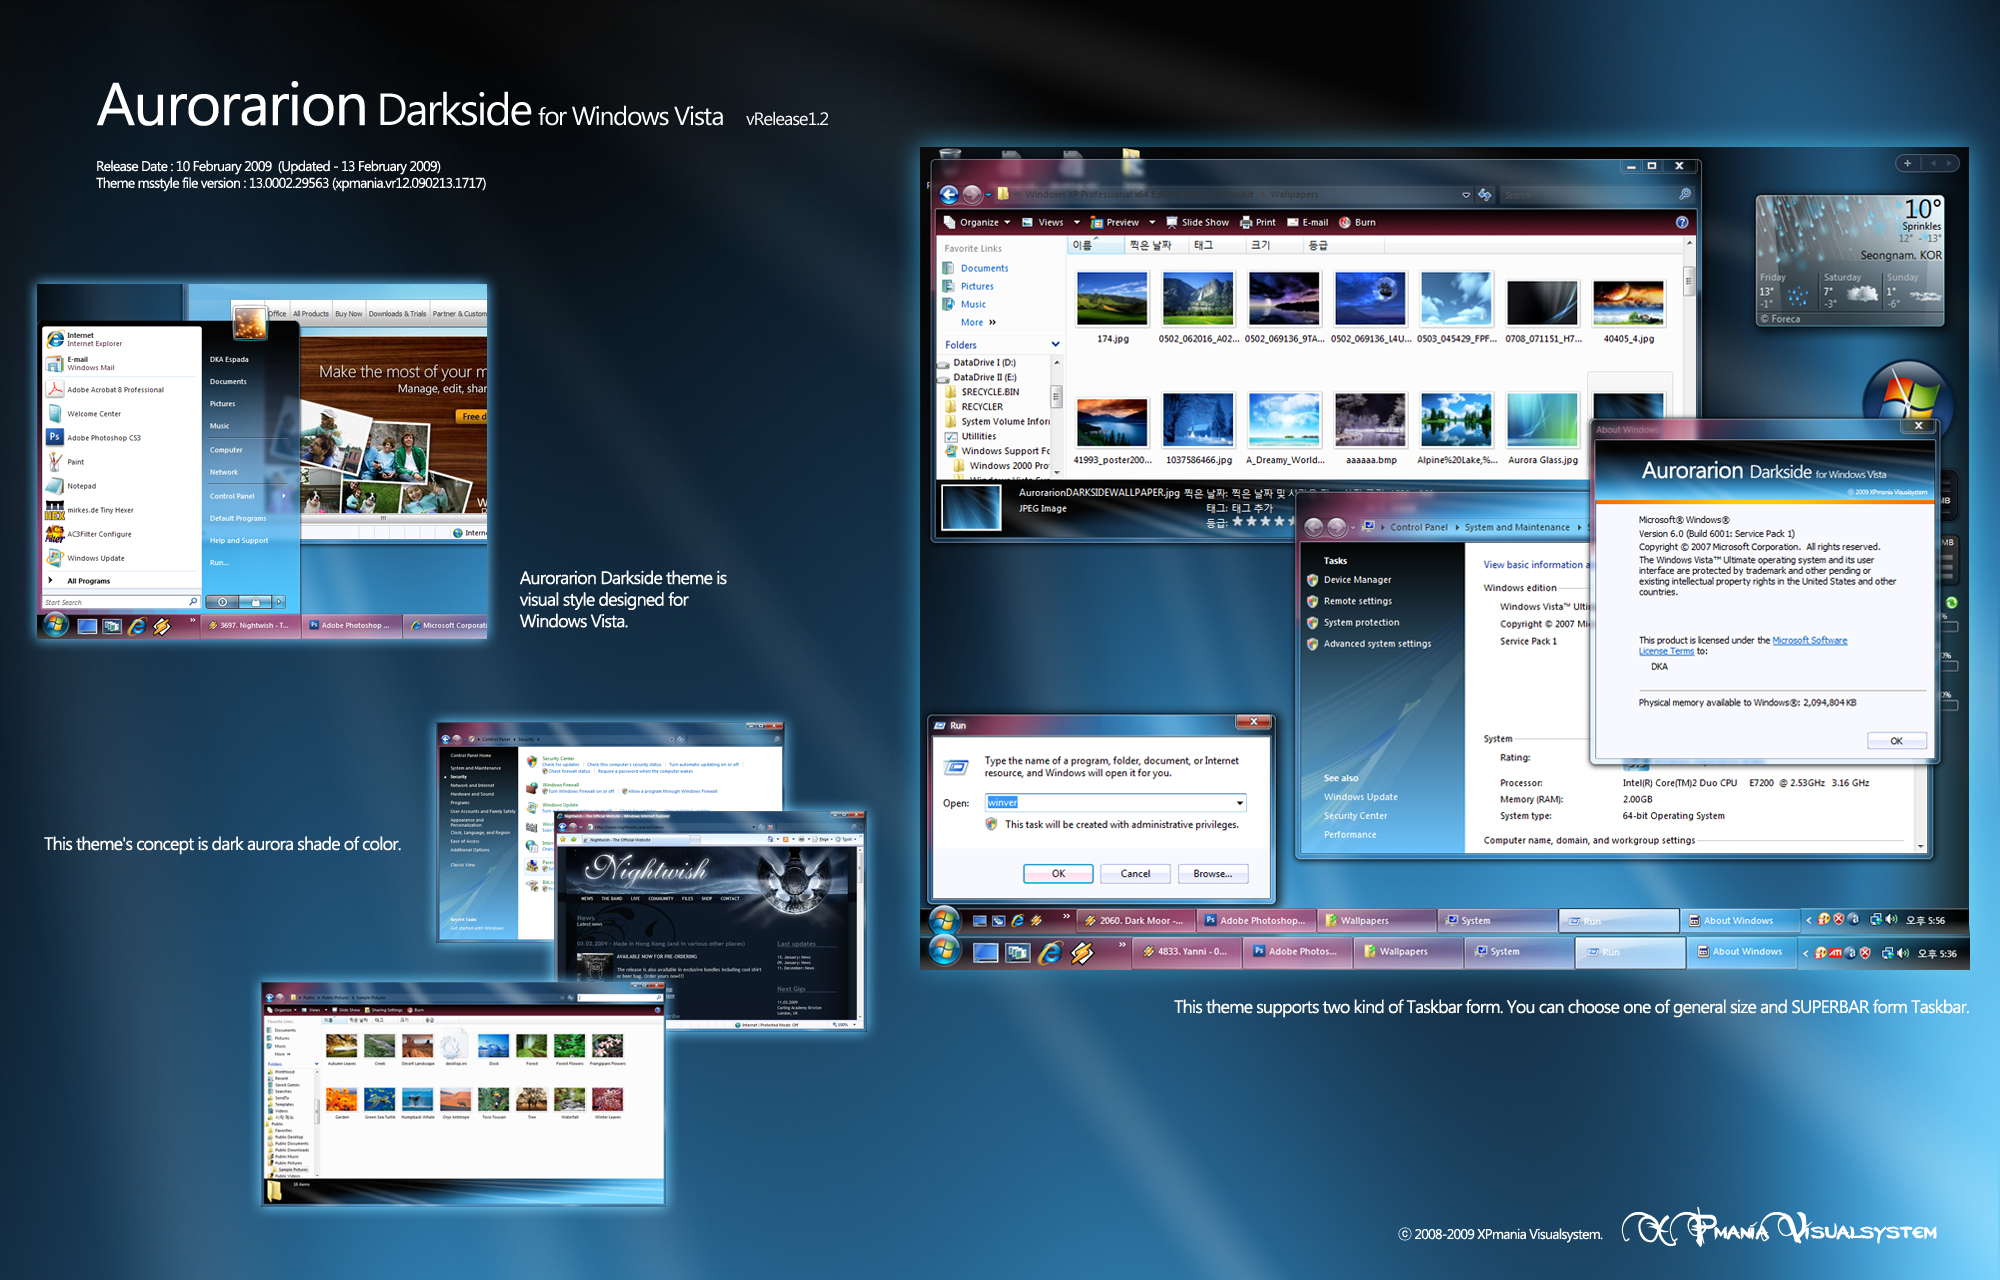This screenshot has height=1280, width=2000.
Task: Click the refresh icon beside the explorer address bar
Action: pos(1485,195)
